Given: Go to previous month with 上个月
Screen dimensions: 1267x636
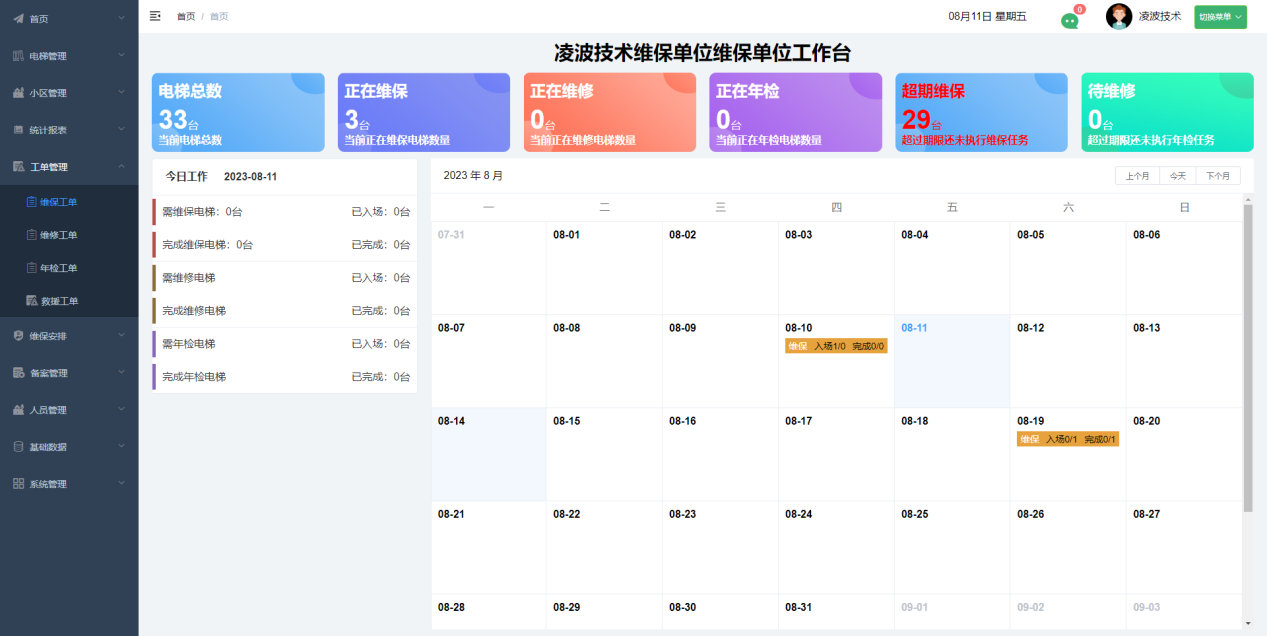Looking at the screenshot, I should [x=1138, y=176].
